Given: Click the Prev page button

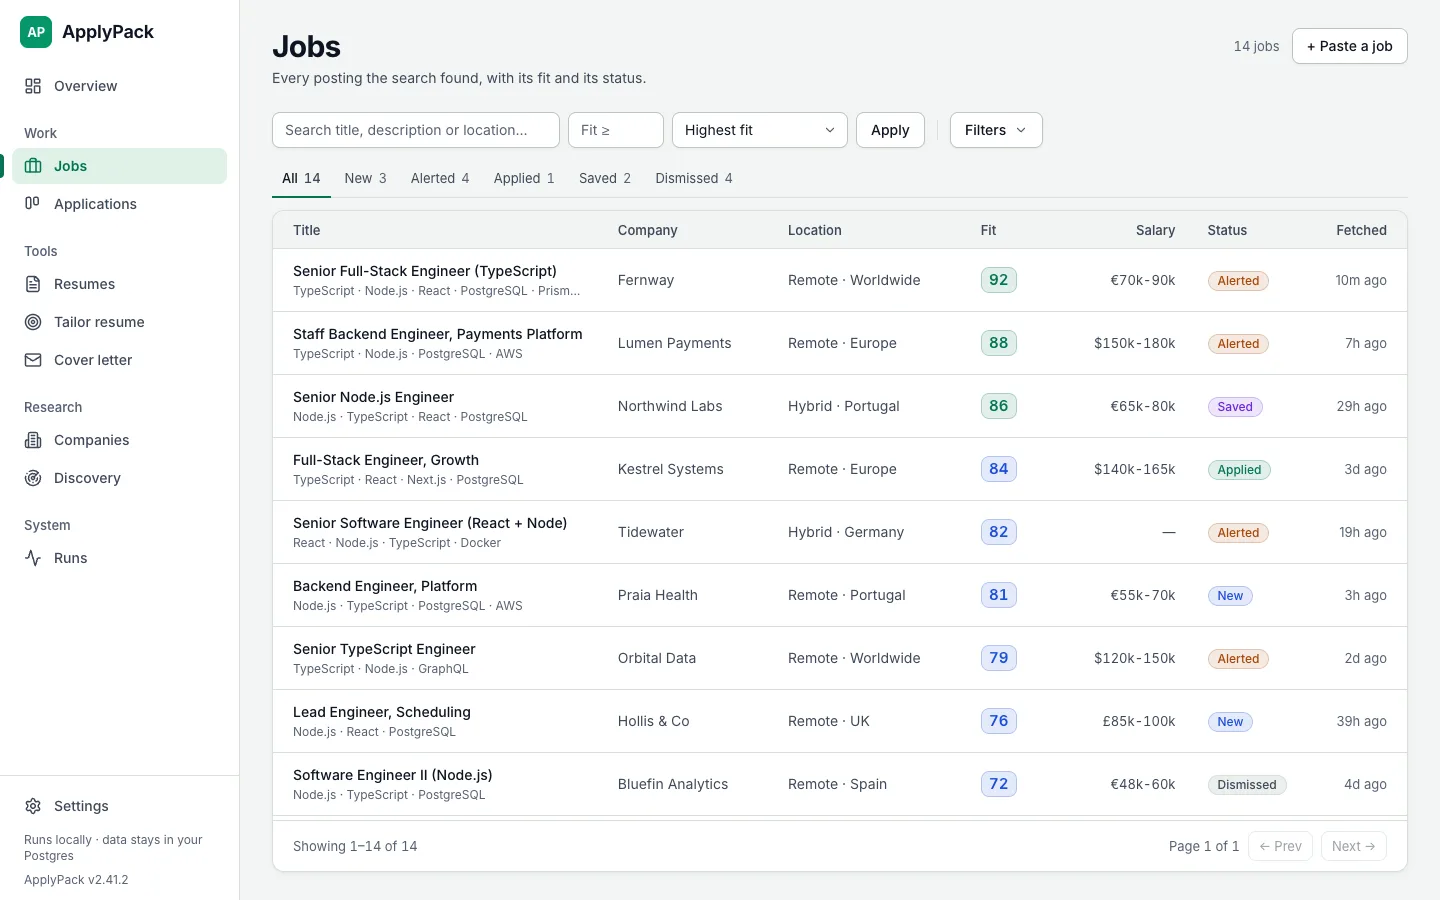Looking at the screenshot, I should (1280, 846).
